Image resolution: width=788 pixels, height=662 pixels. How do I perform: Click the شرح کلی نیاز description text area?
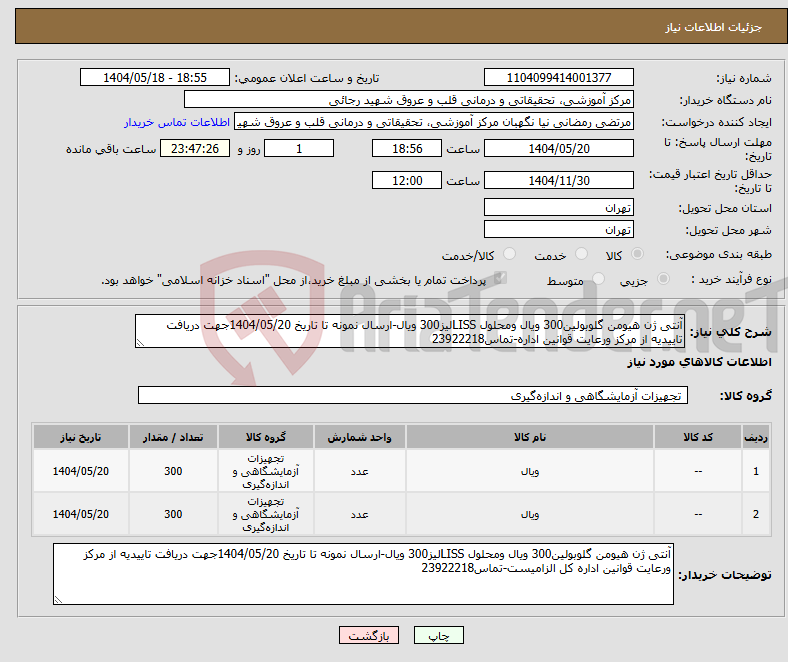[x=410, y=331]
